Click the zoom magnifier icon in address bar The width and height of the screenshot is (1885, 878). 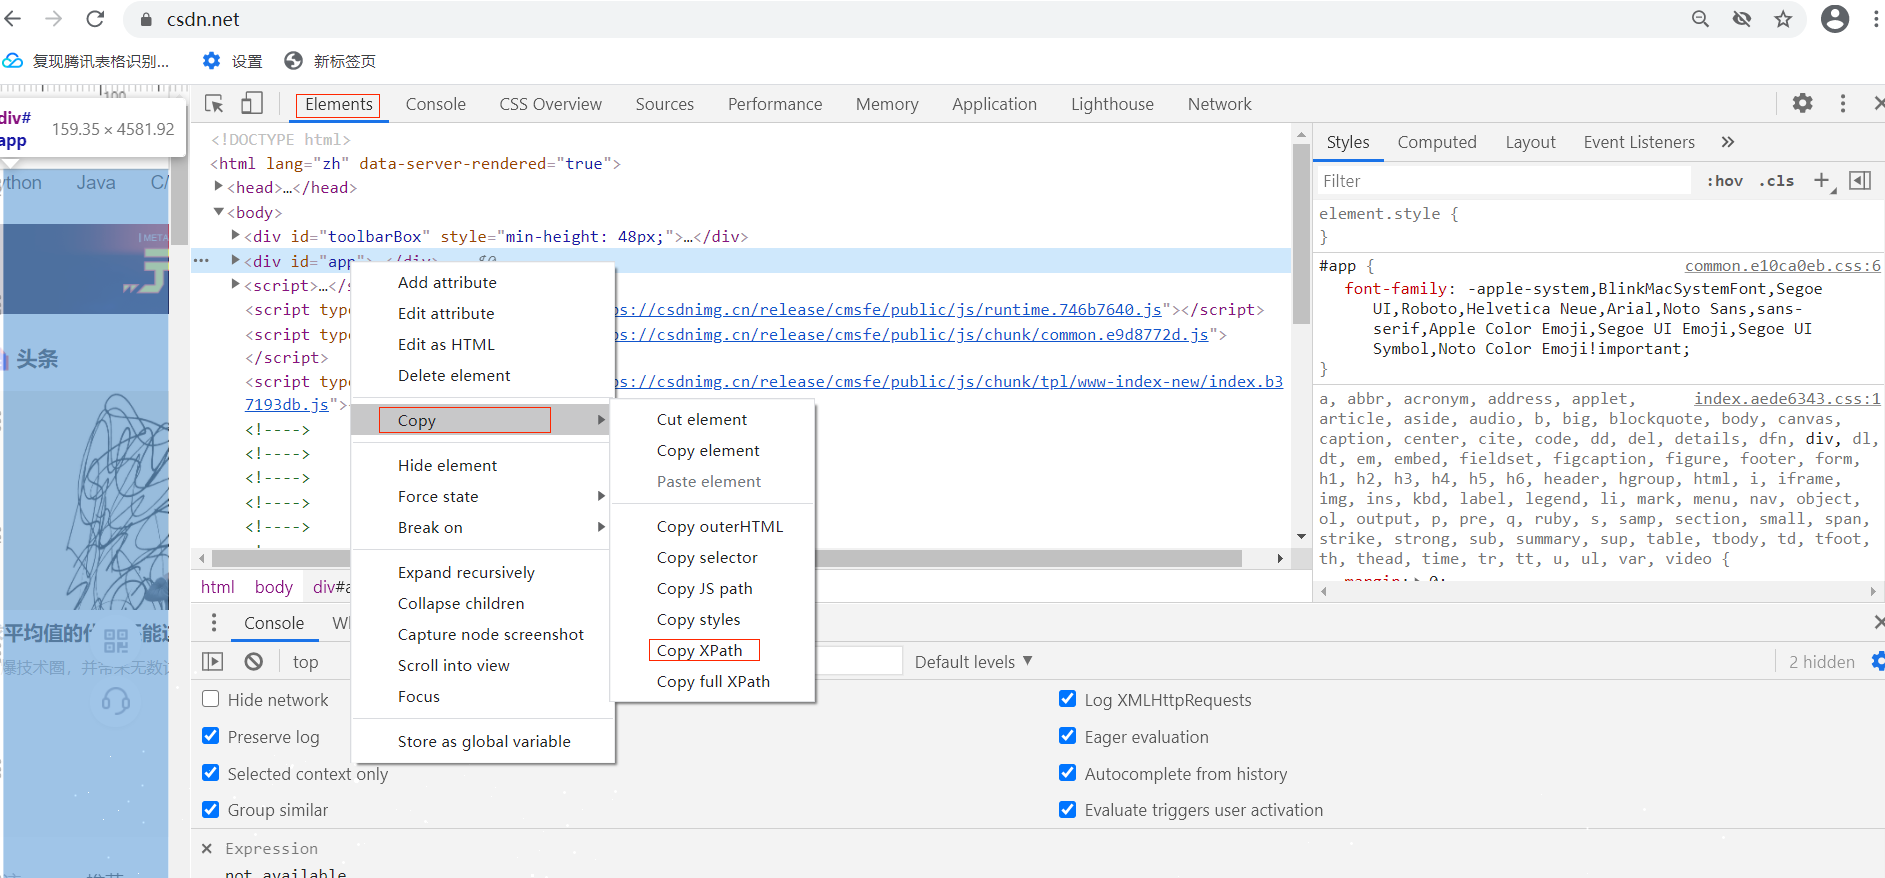point(1700,19)
